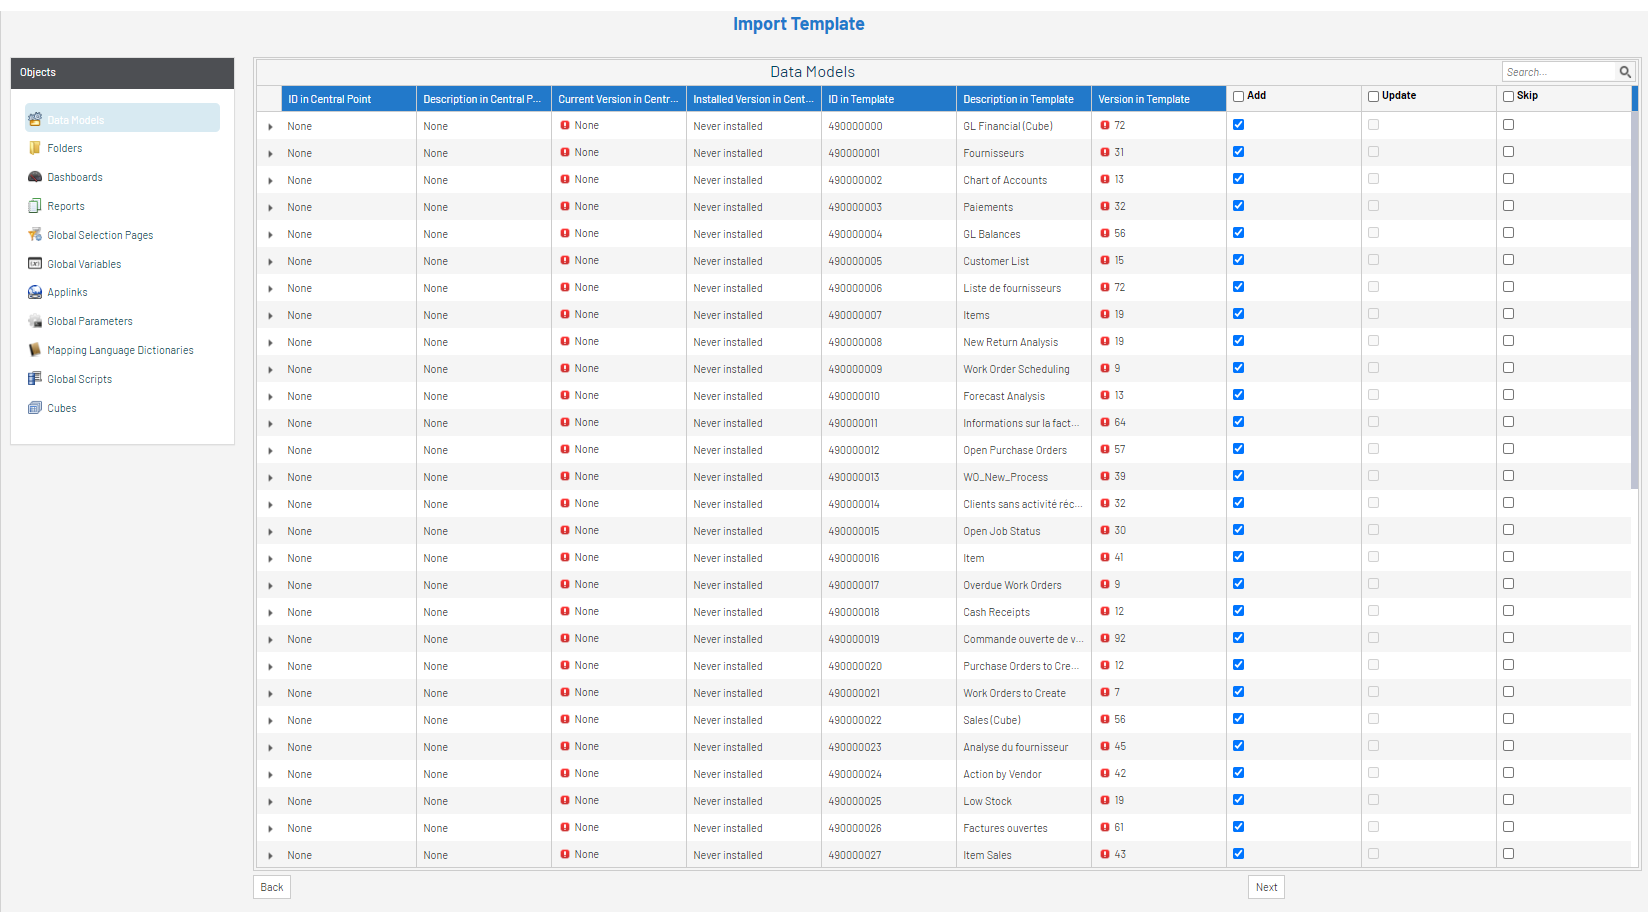
Task: Click the Next button
Action: [x=1266, y=887]
